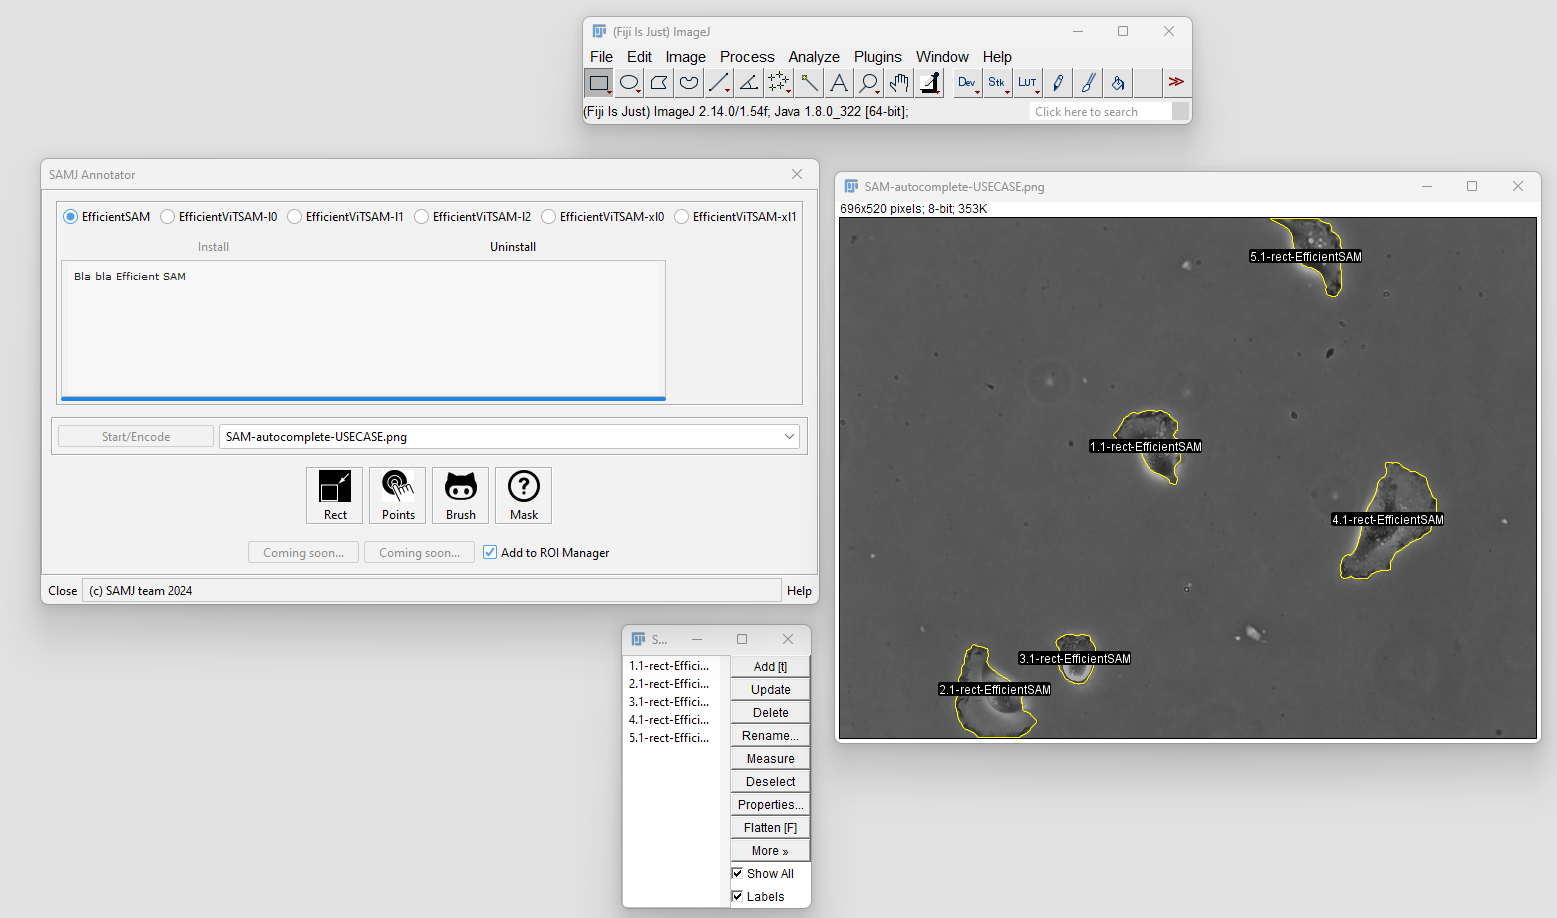Select 1.1-rect-Effici... ROI list entry
This screenshot has width=1557, height=918.
669,665
